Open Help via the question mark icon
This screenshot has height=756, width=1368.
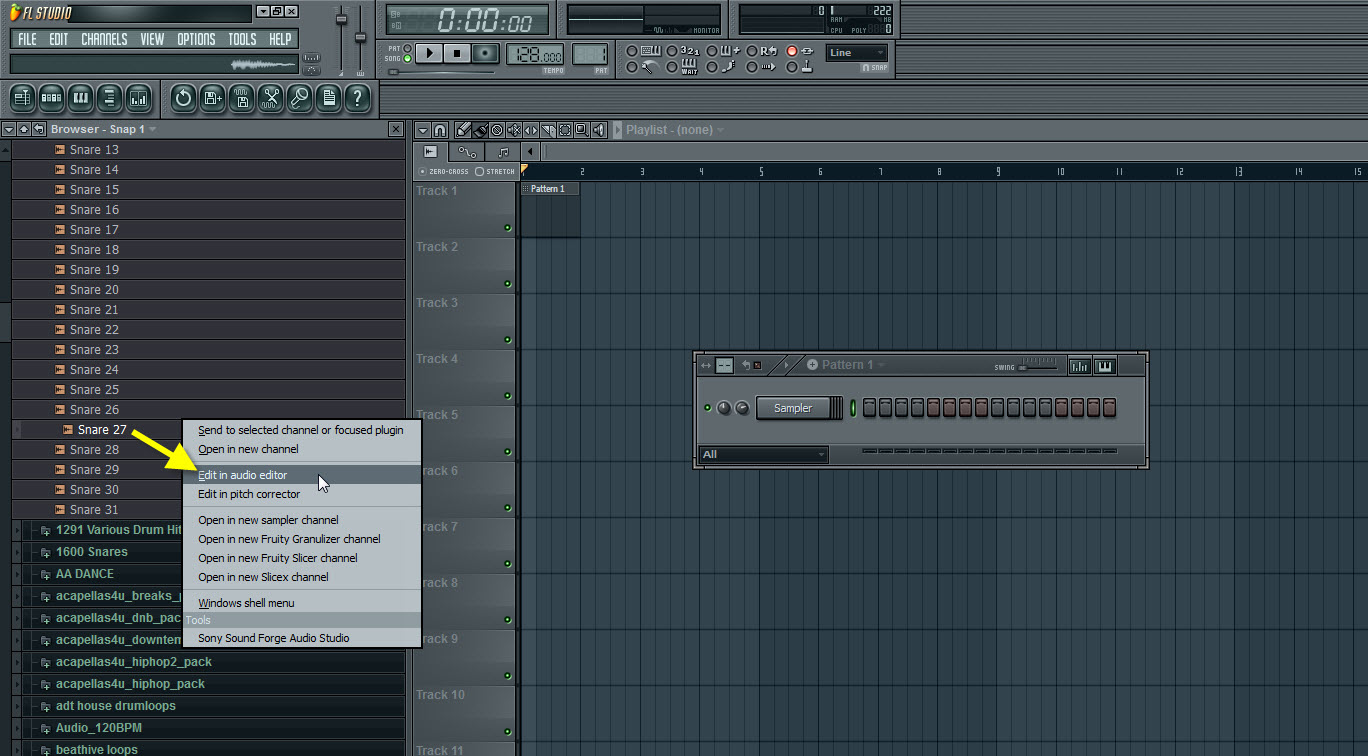(357, 97)
